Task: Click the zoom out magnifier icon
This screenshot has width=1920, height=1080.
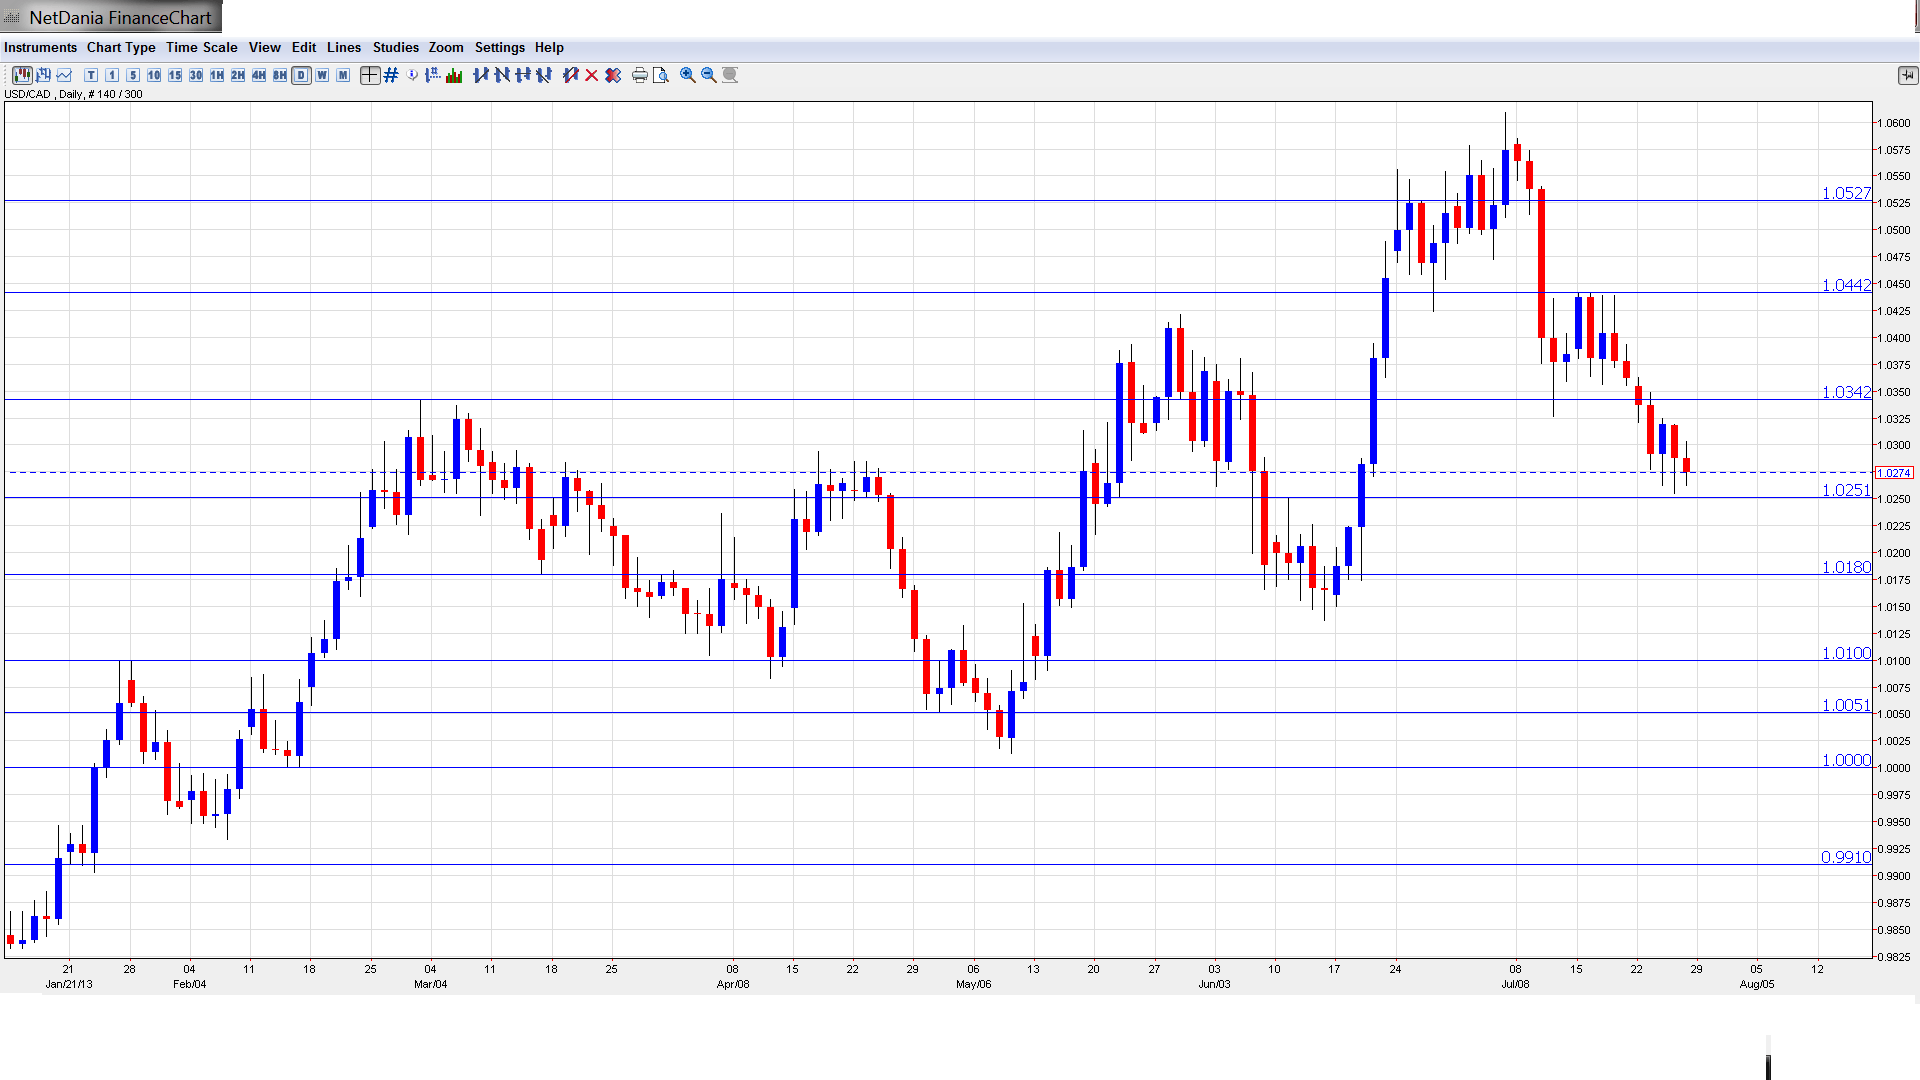Action: 709,75
